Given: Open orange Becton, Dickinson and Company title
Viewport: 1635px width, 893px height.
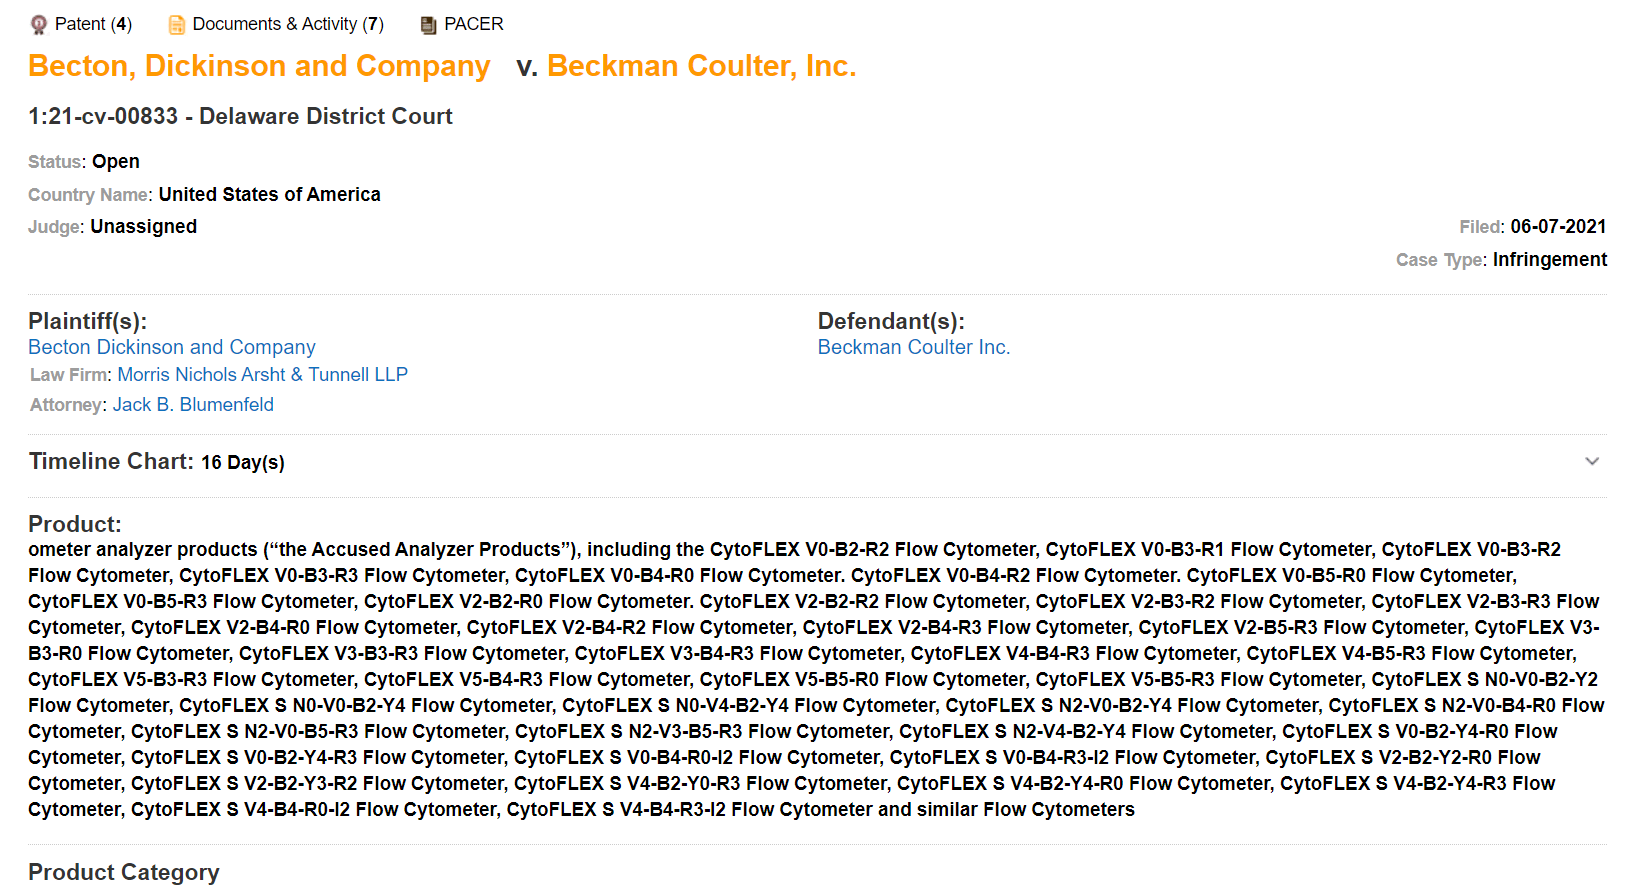Looking at the screenshot, I should pyautogui.click(x=259, y=66).
